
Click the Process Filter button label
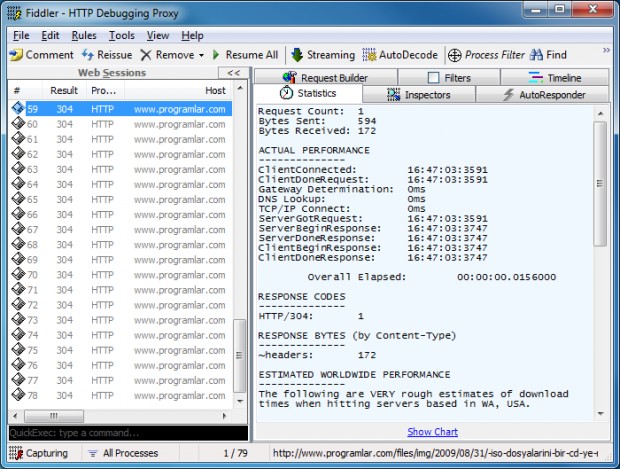point(495,55)
